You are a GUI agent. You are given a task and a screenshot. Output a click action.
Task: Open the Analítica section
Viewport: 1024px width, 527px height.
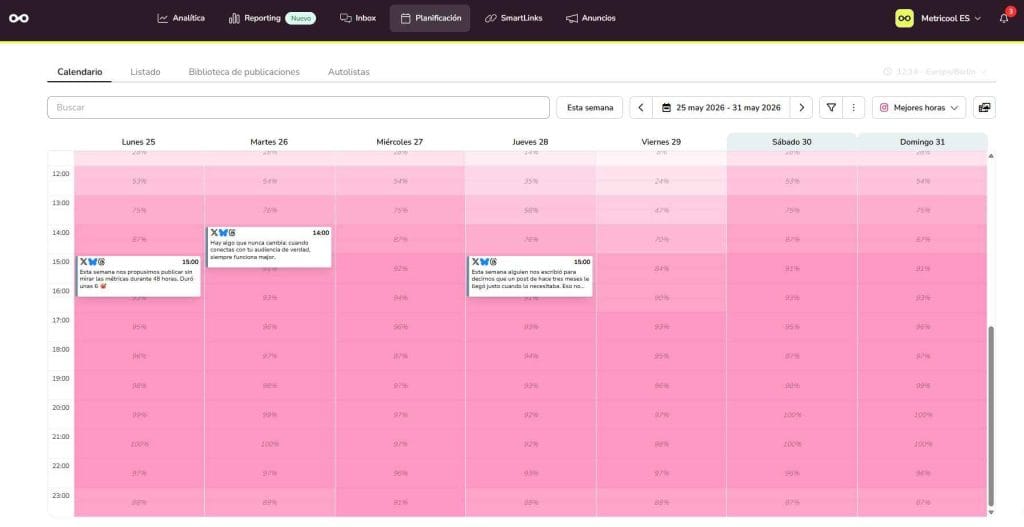tap(181, 18)
